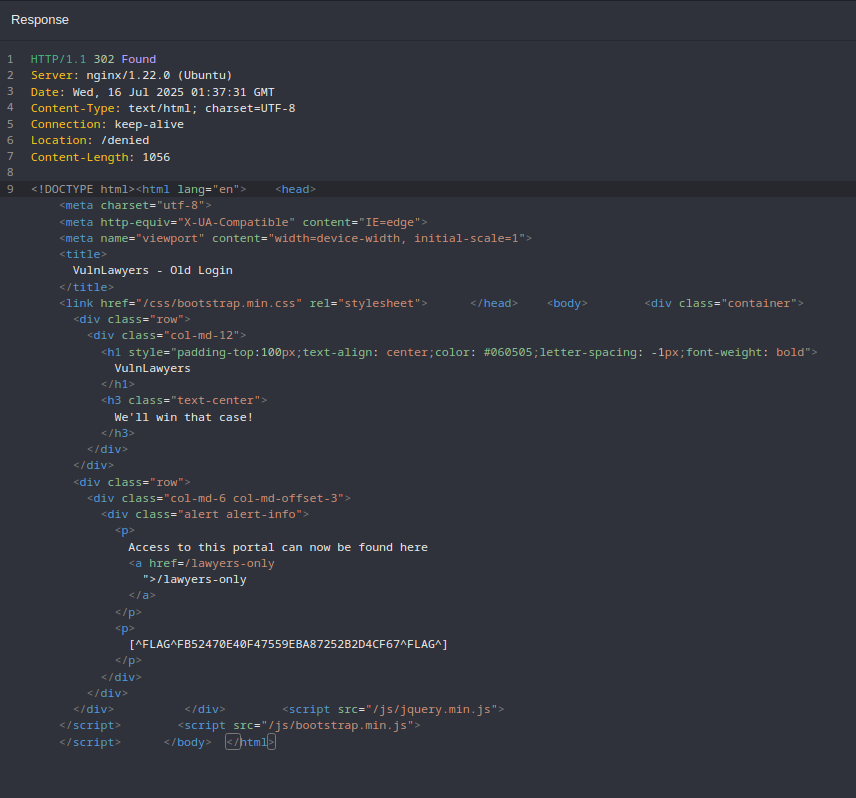The width and height of the screenshot is (856, 798).
Task: Click the <!DOCTYPE html> declaration
Action: pos(80,189)
